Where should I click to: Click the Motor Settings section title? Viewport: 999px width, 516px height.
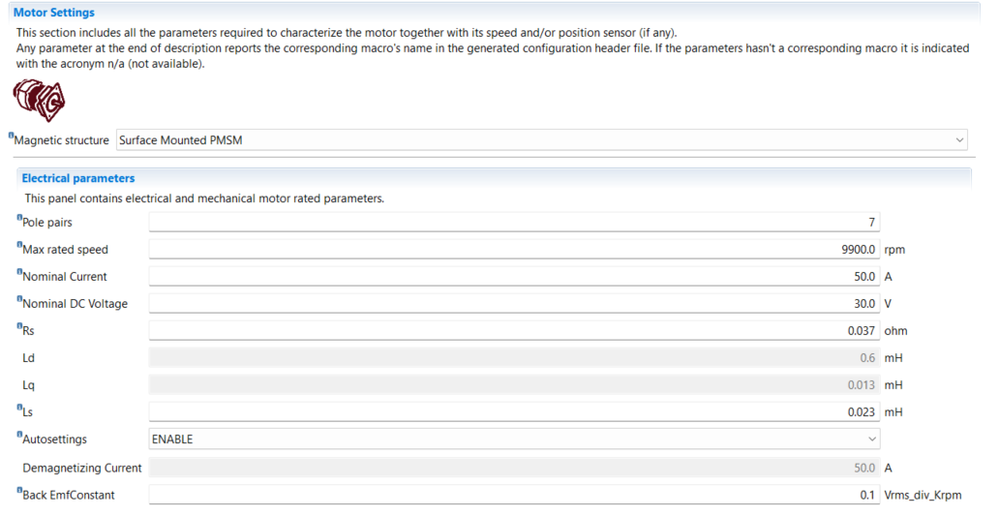tap(54, 13)
